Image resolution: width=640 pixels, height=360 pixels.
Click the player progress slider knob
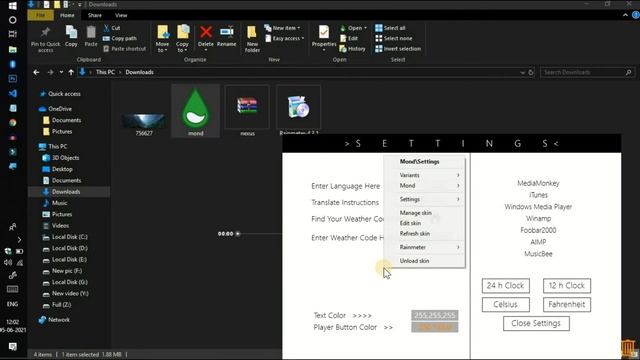point(238,234)
